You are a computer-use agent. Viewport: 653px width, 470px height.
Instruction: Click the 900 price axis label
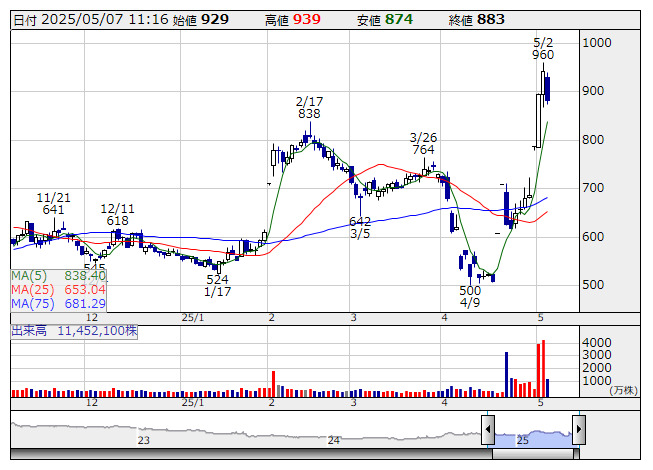(x=593, y=91)
